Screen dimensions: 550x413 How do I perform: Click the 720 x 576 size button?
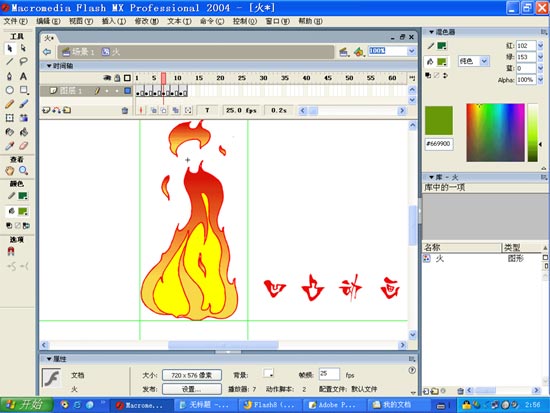coord(192,375)
